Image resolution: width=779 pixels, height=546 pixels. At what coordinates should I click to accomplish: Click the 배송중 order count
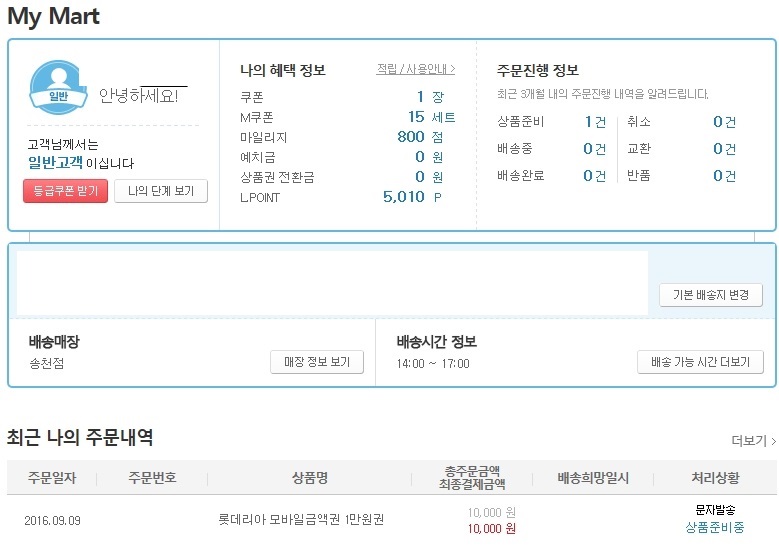594,149
